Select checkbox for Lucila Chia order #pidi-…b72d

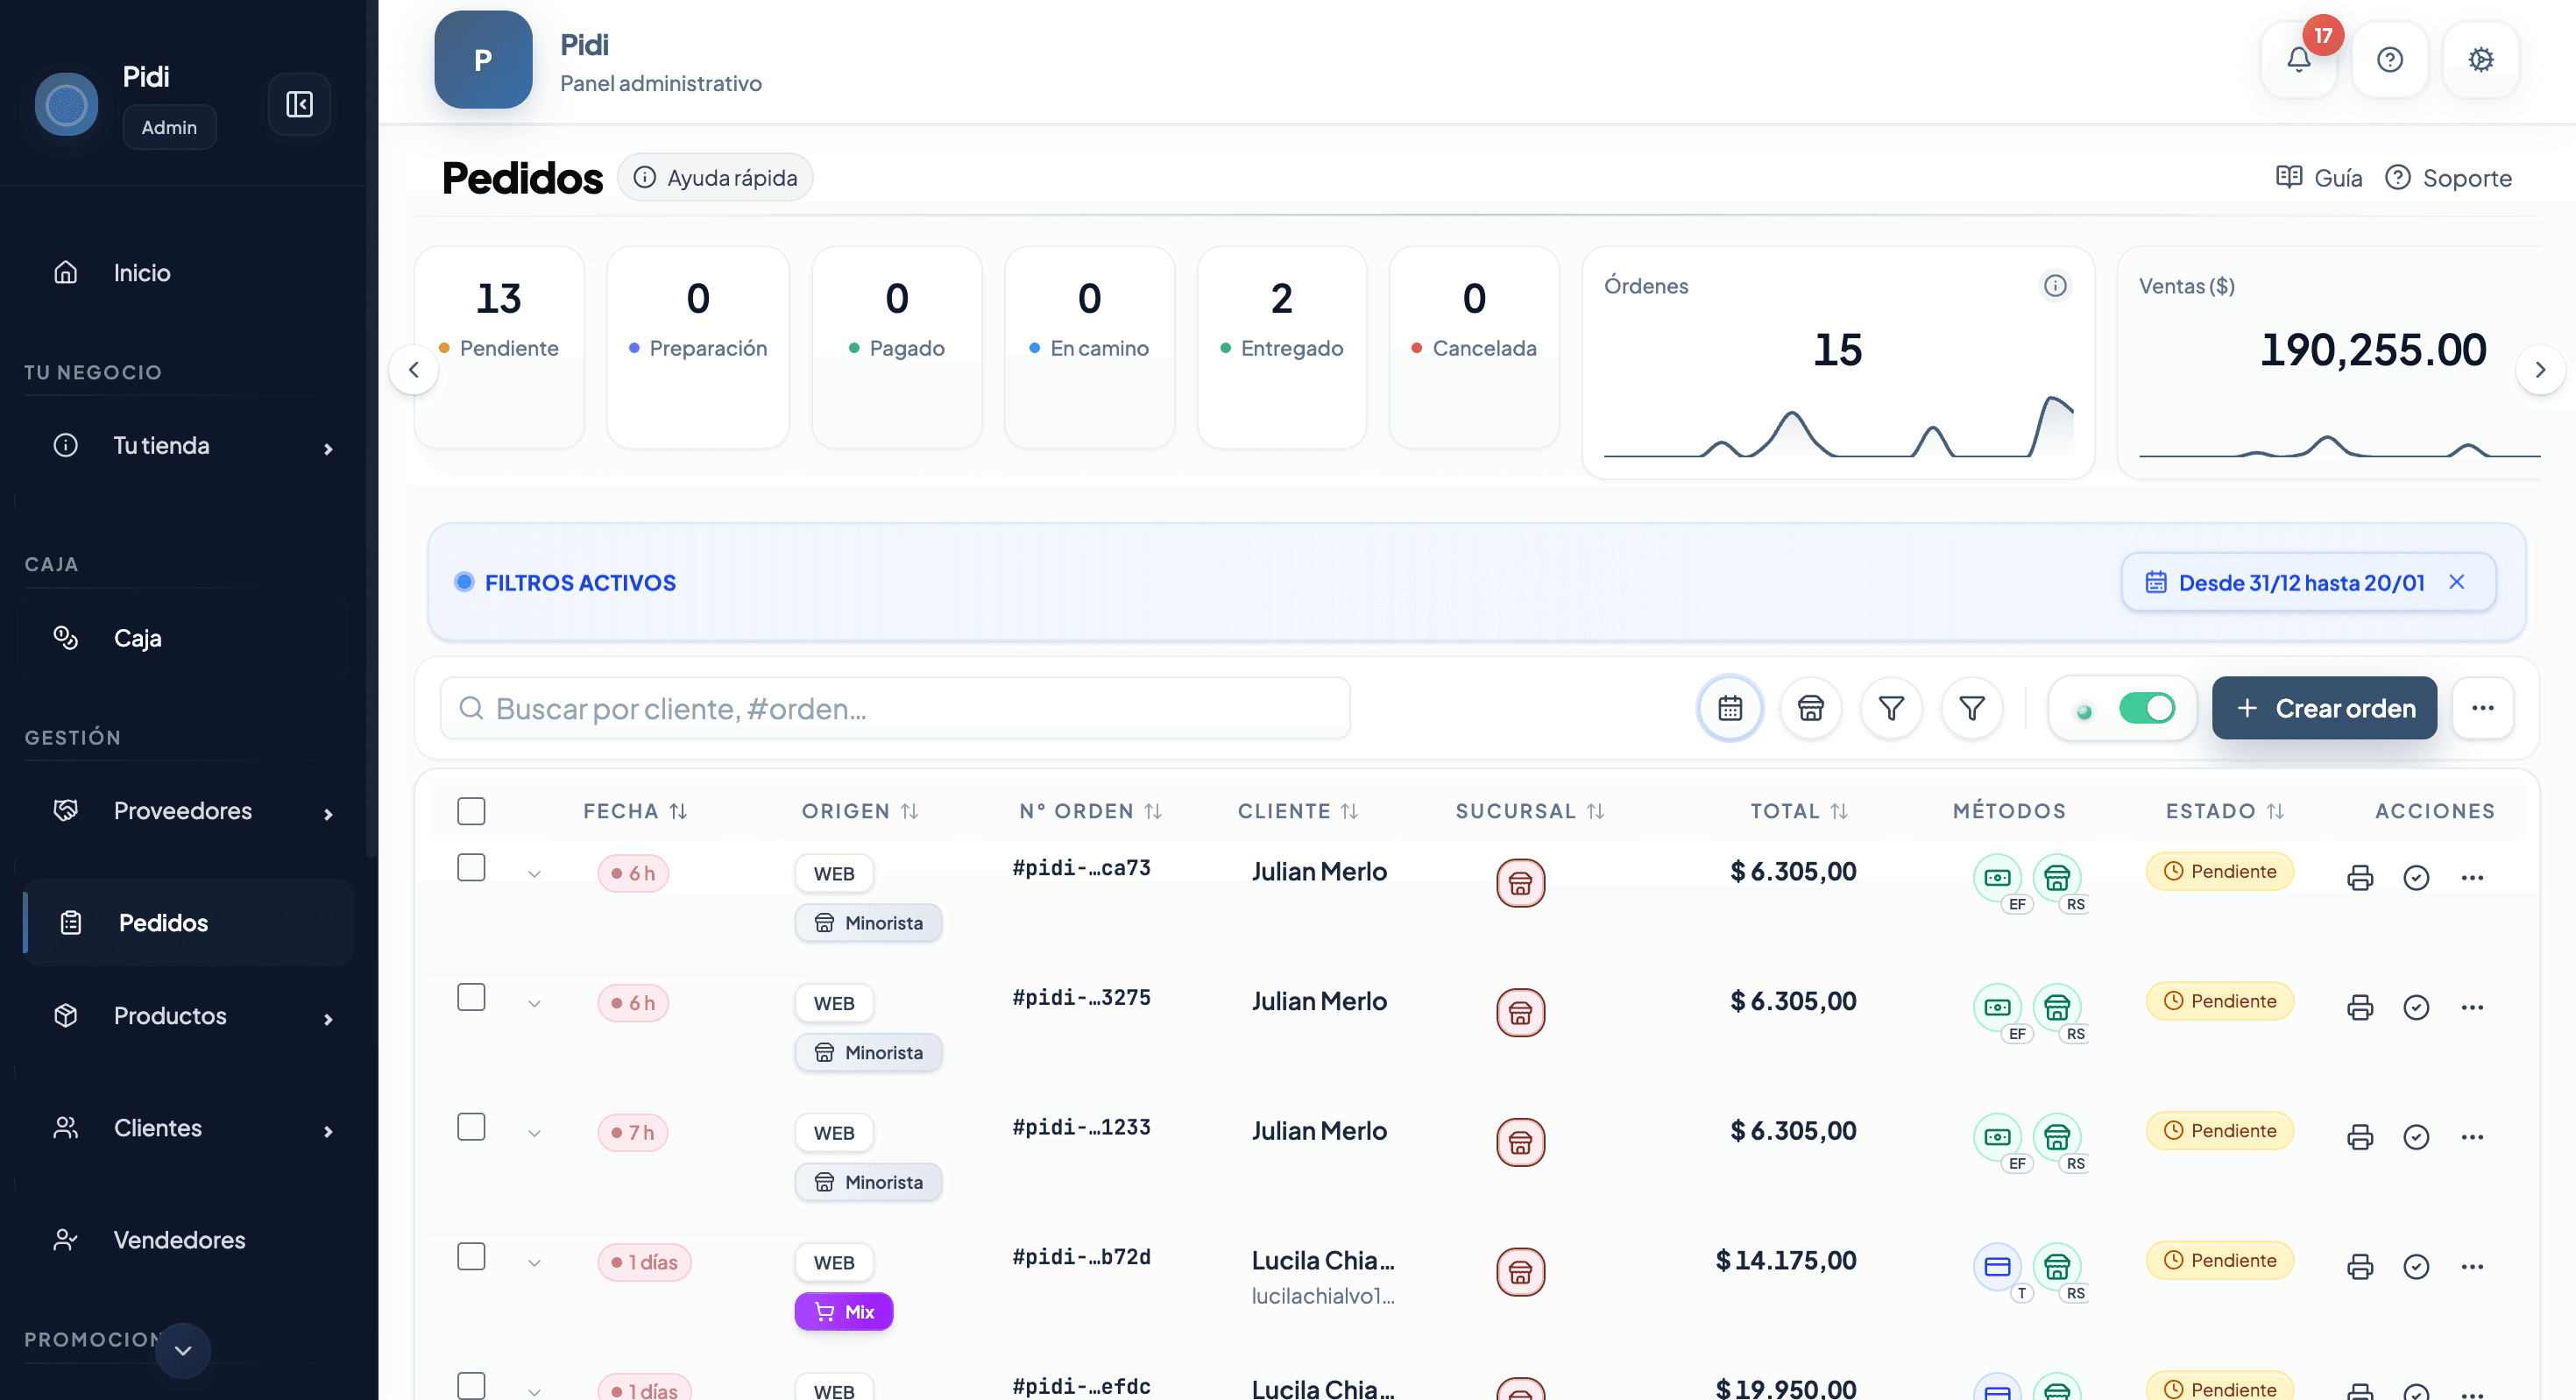pos(471,1256)
